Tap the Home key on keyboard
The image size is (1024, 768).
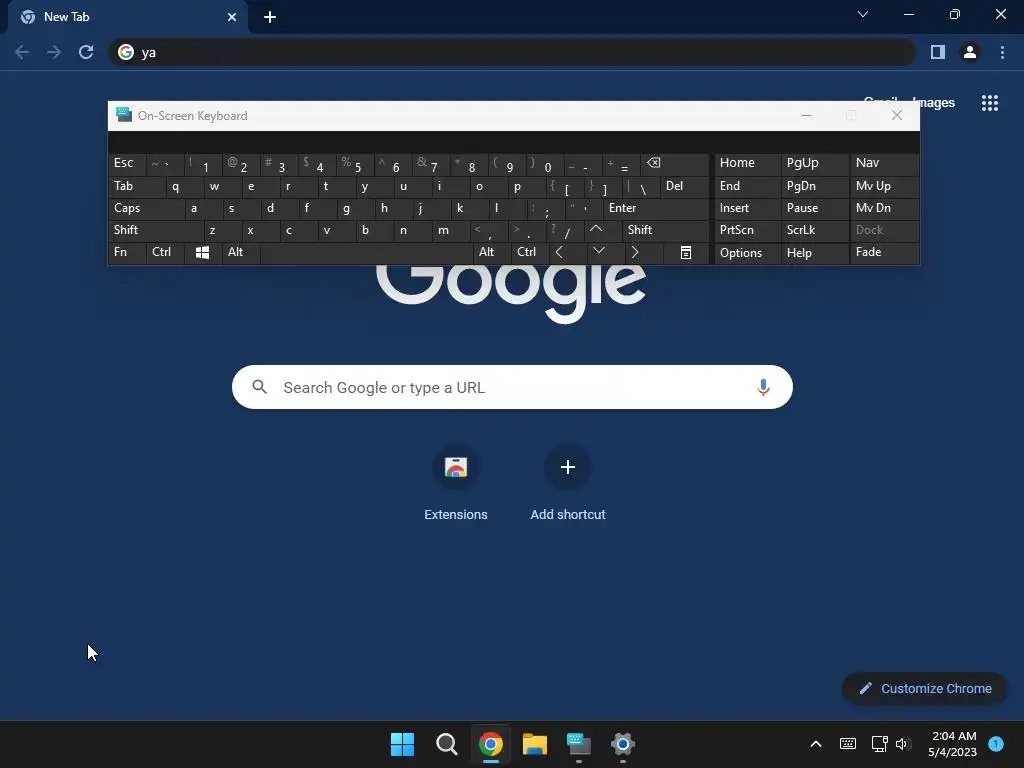click(748, 163)
